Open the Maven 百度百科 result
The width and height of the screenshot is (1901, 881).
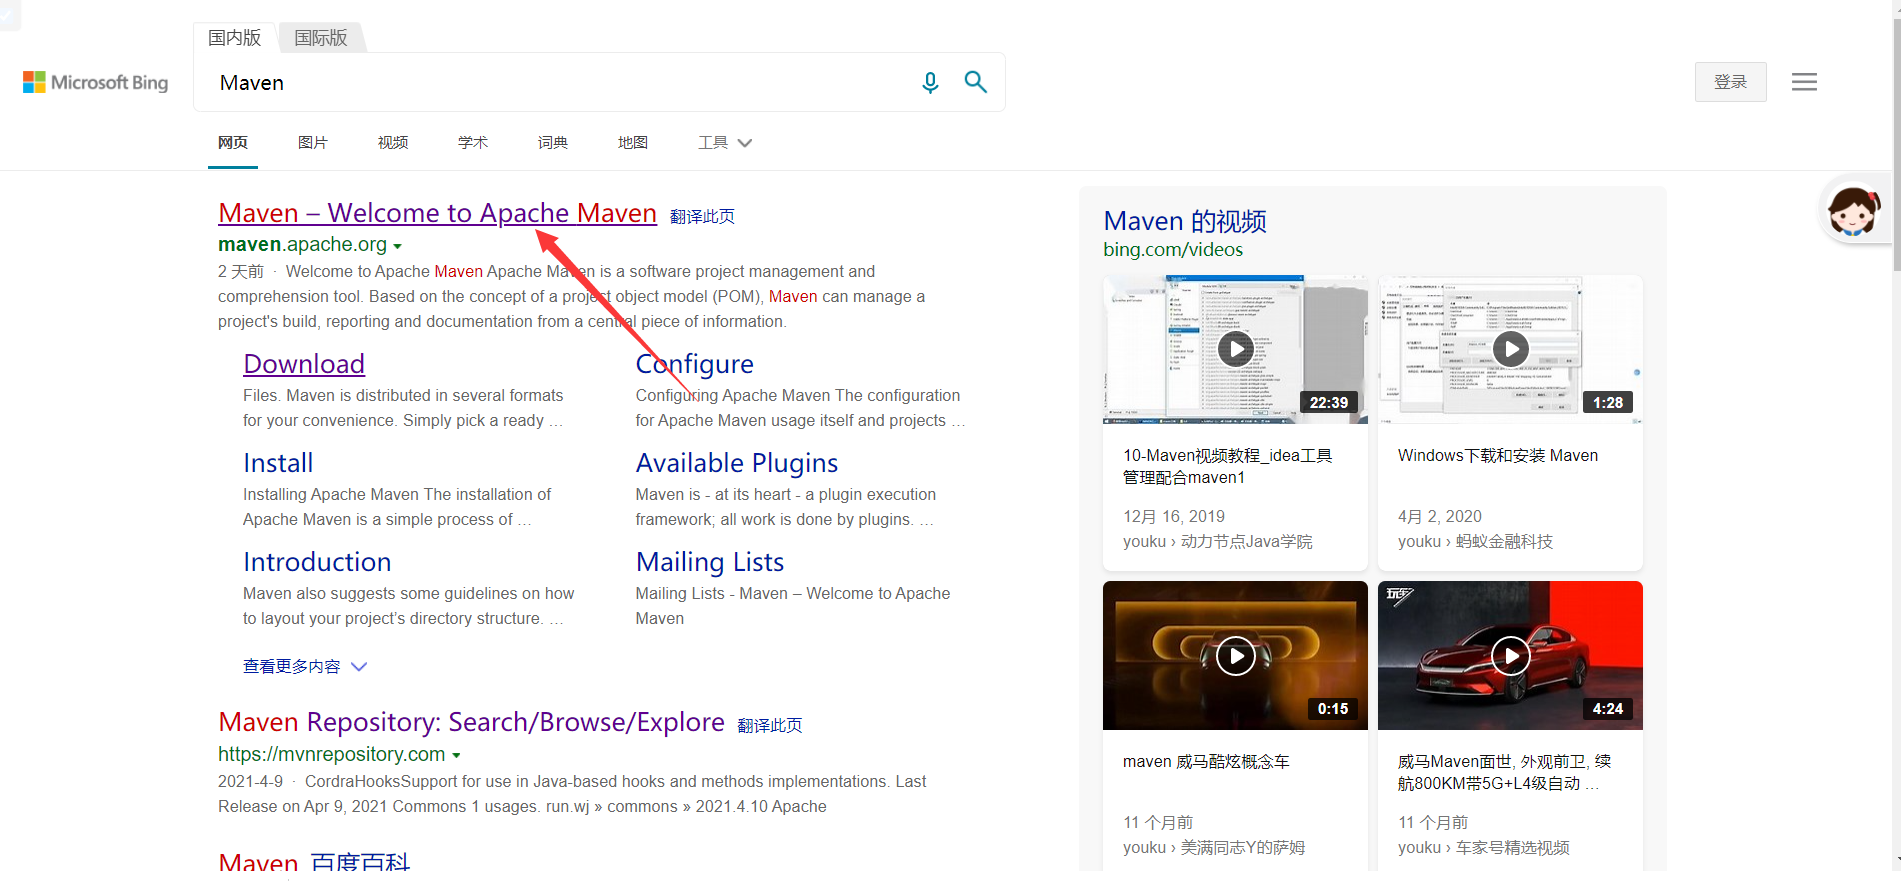314,862
